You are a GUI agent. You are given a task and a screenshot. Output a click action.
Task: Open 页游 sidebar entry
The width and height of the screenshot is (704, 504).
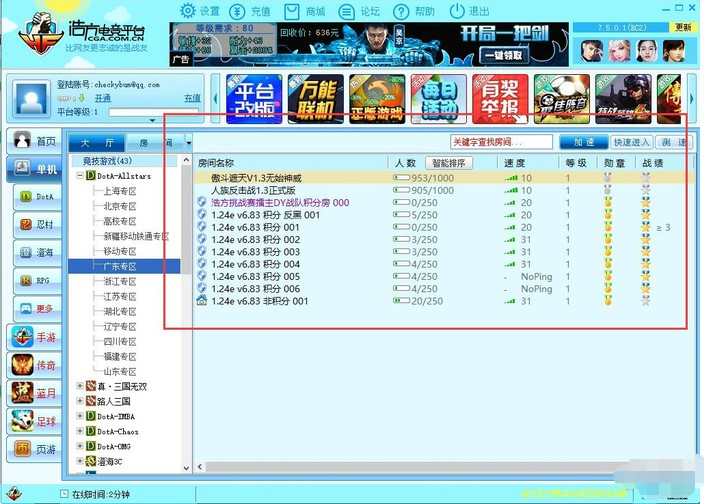tap(35, 449)
